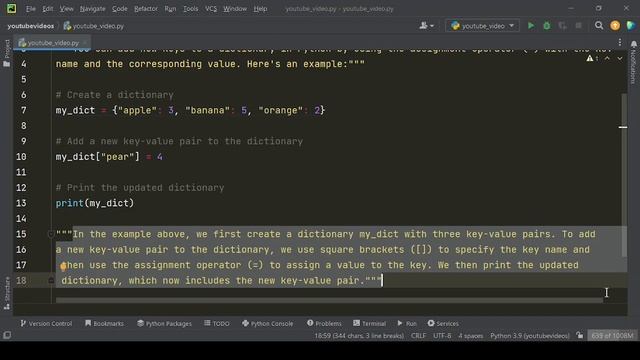The width and height of the screenshot is (640, 360).
Task: Open the Project tool window sidebar
Action: click(7, 53)
